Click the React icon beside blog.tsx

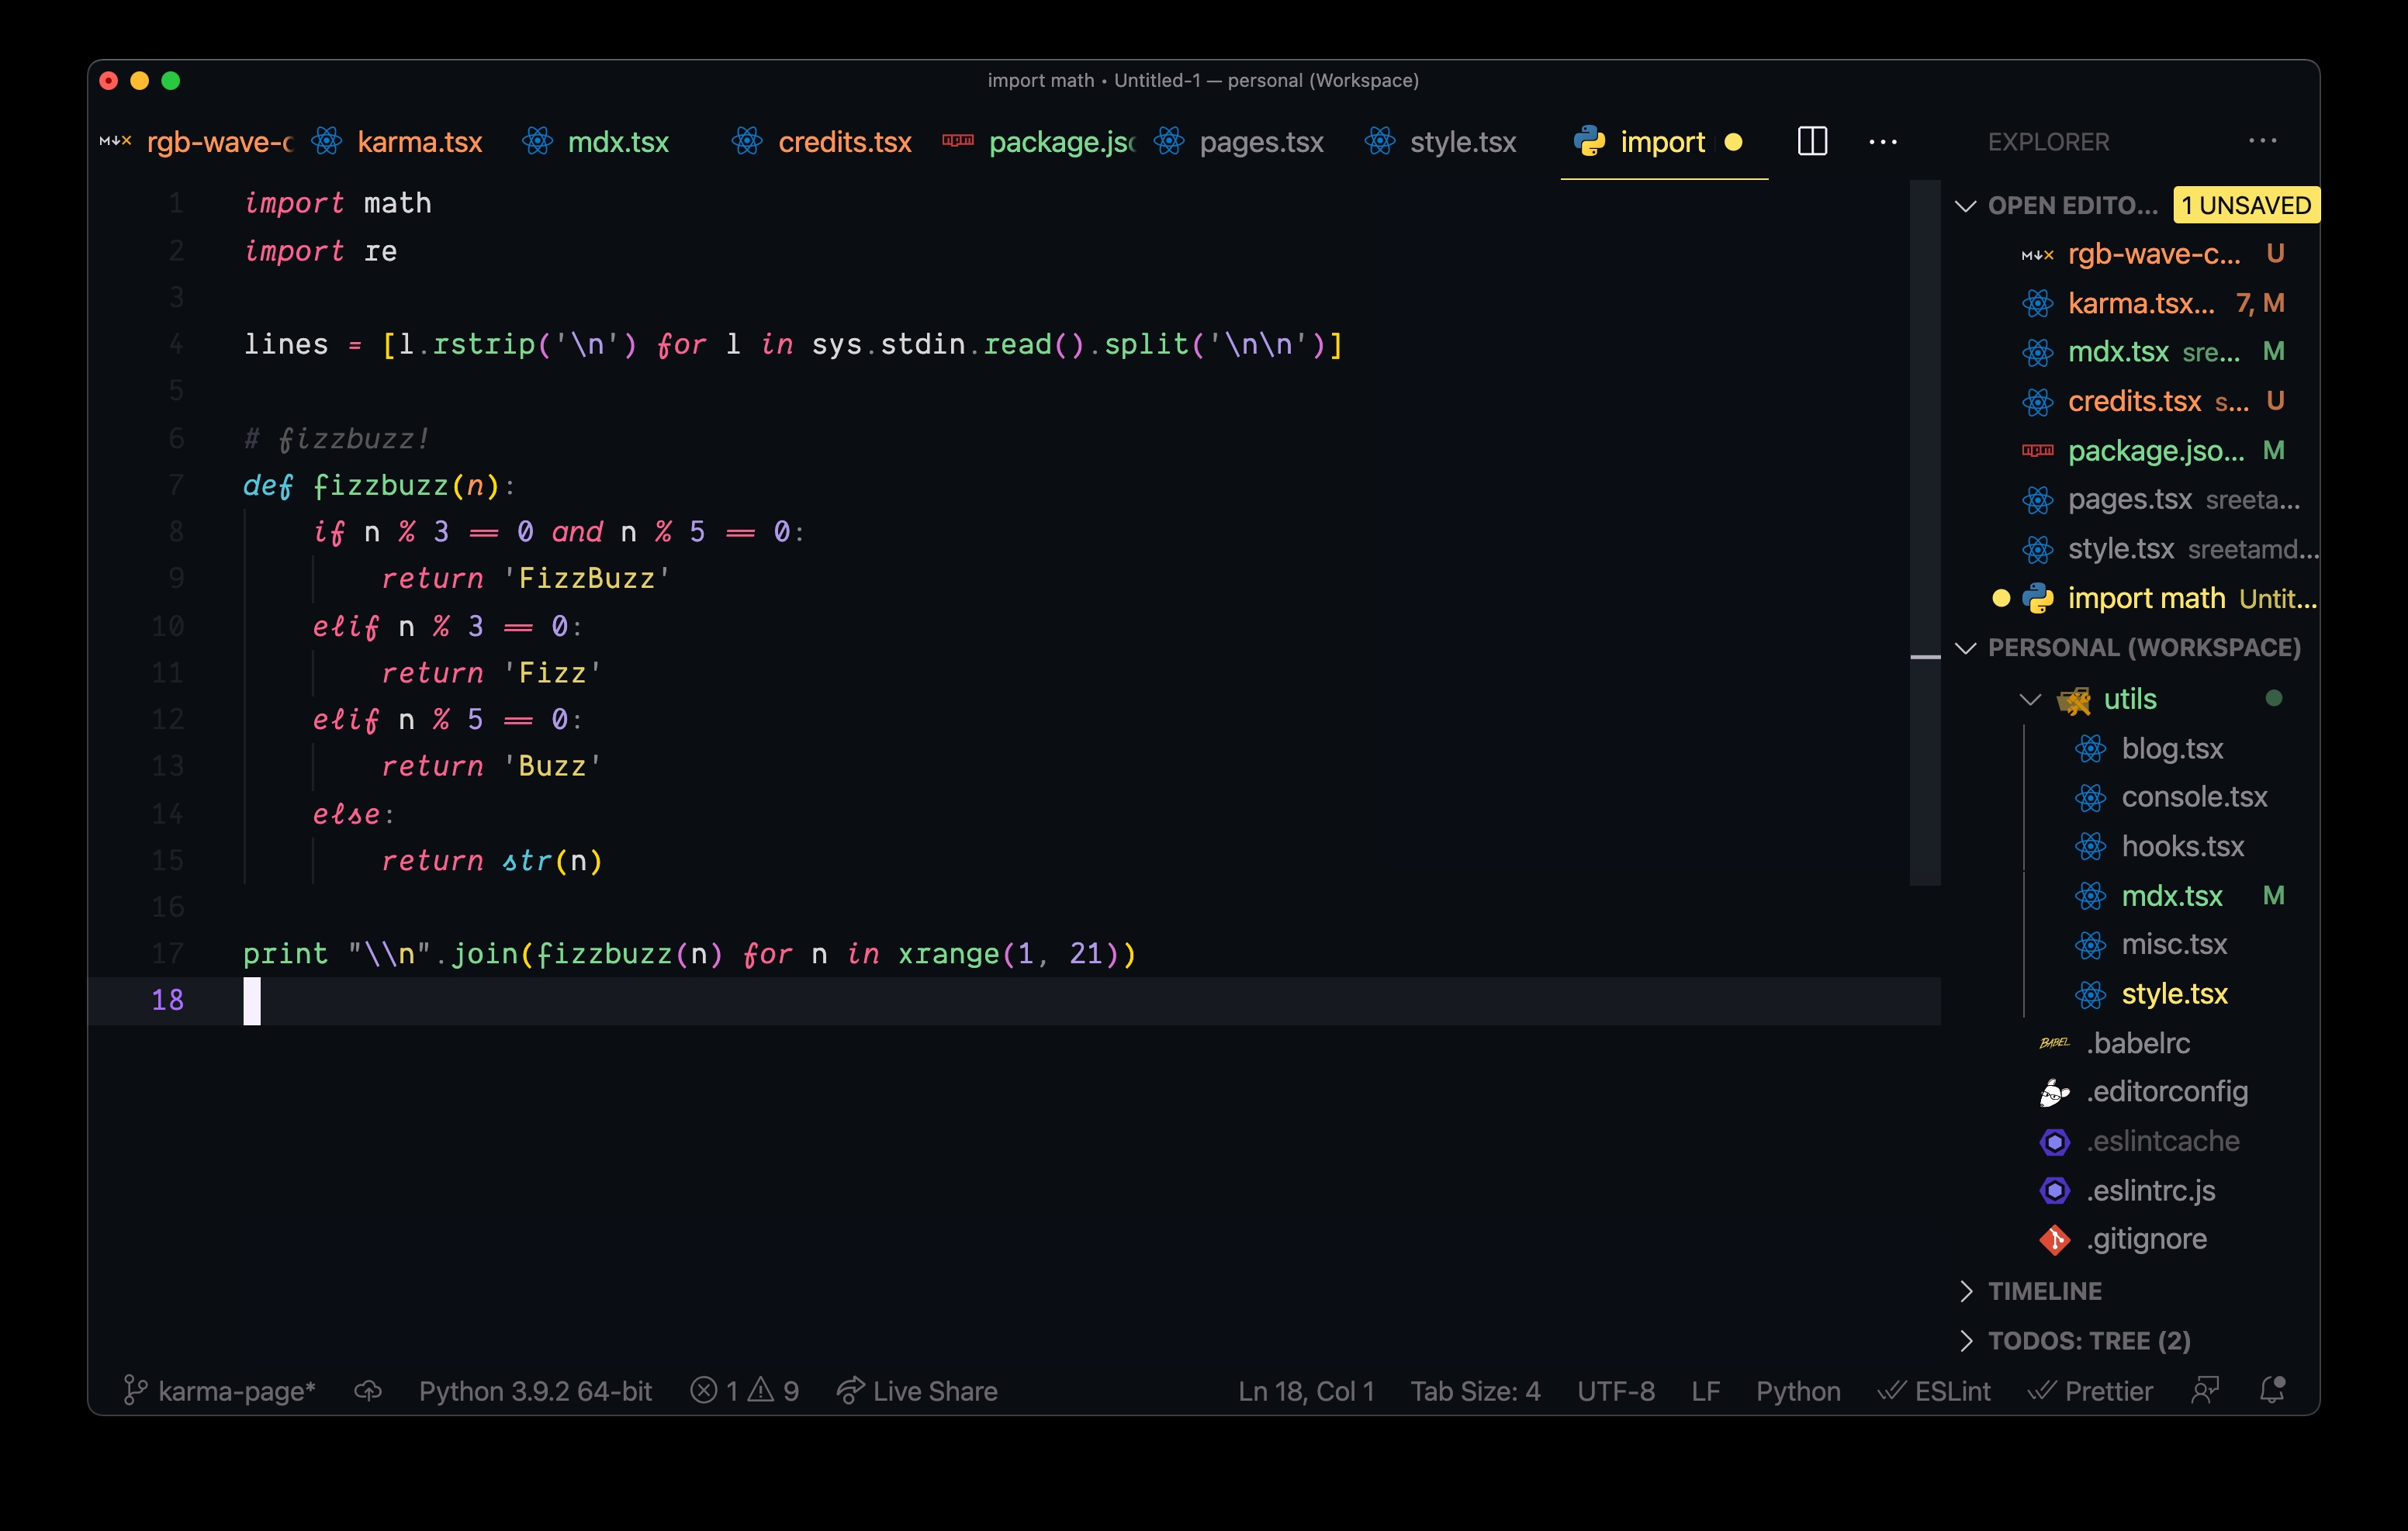pyautogui.click(x=2090, y=748)
